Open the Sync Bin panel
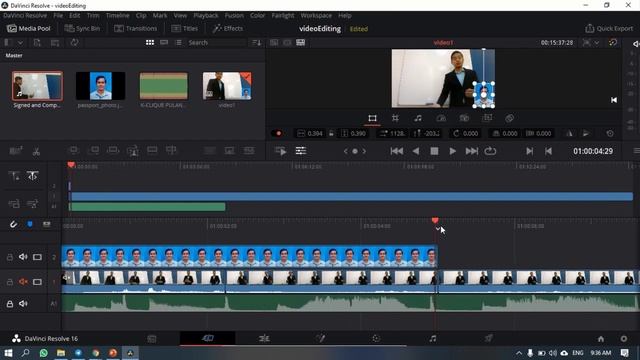640x360 pixels. (82, 29)
